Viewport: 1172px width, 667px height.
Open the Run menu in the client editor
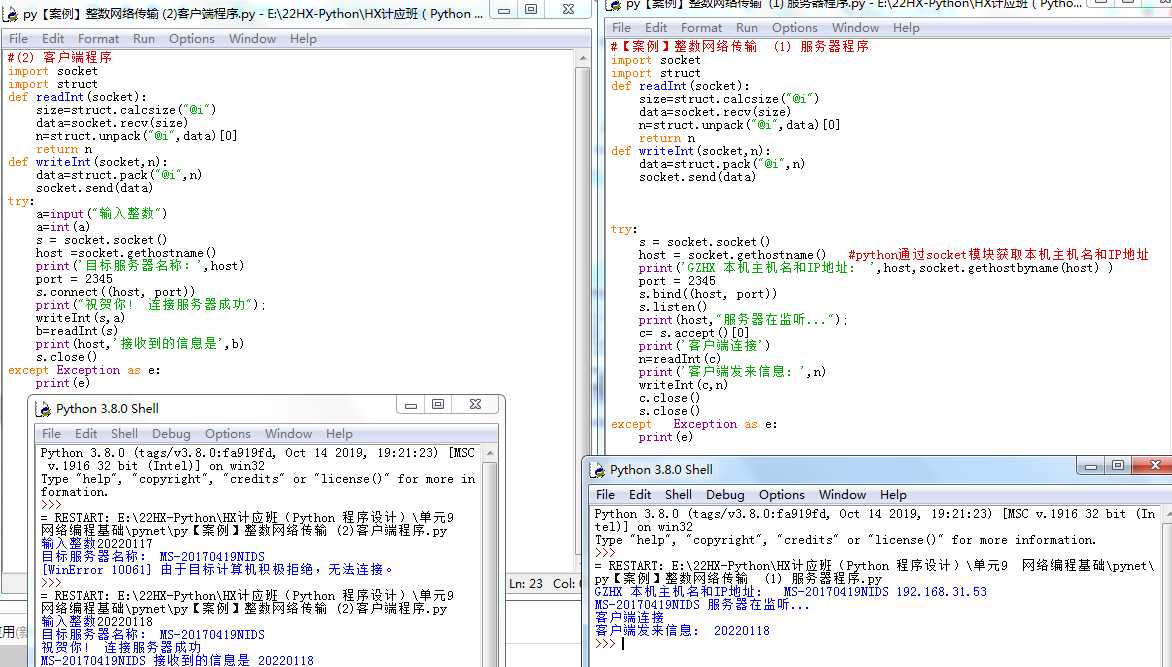click(x=144, y=39)
